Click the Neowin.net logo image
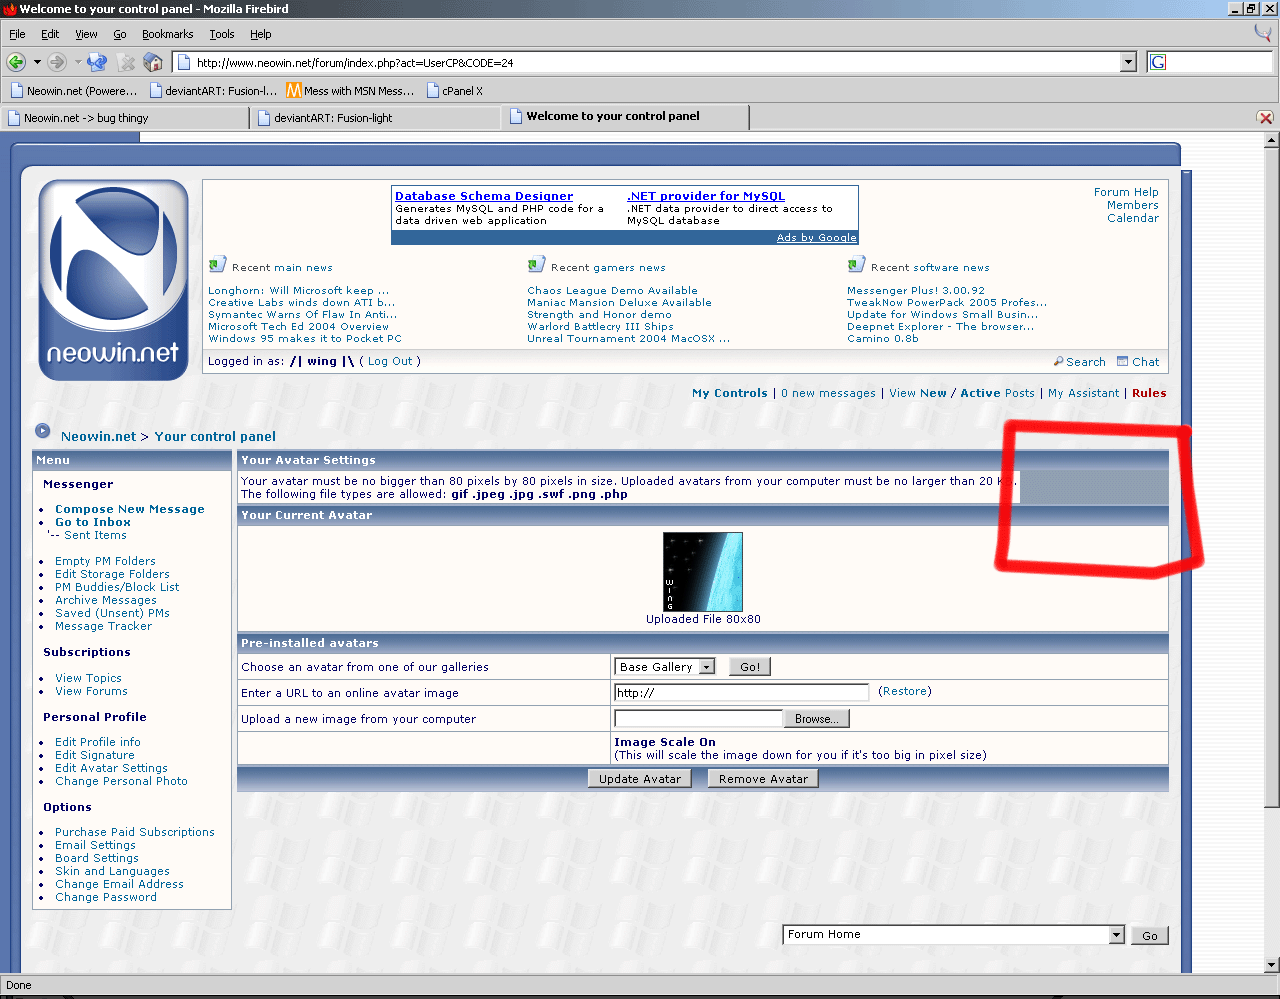The image size is (1280, 999). pos(113,280)
